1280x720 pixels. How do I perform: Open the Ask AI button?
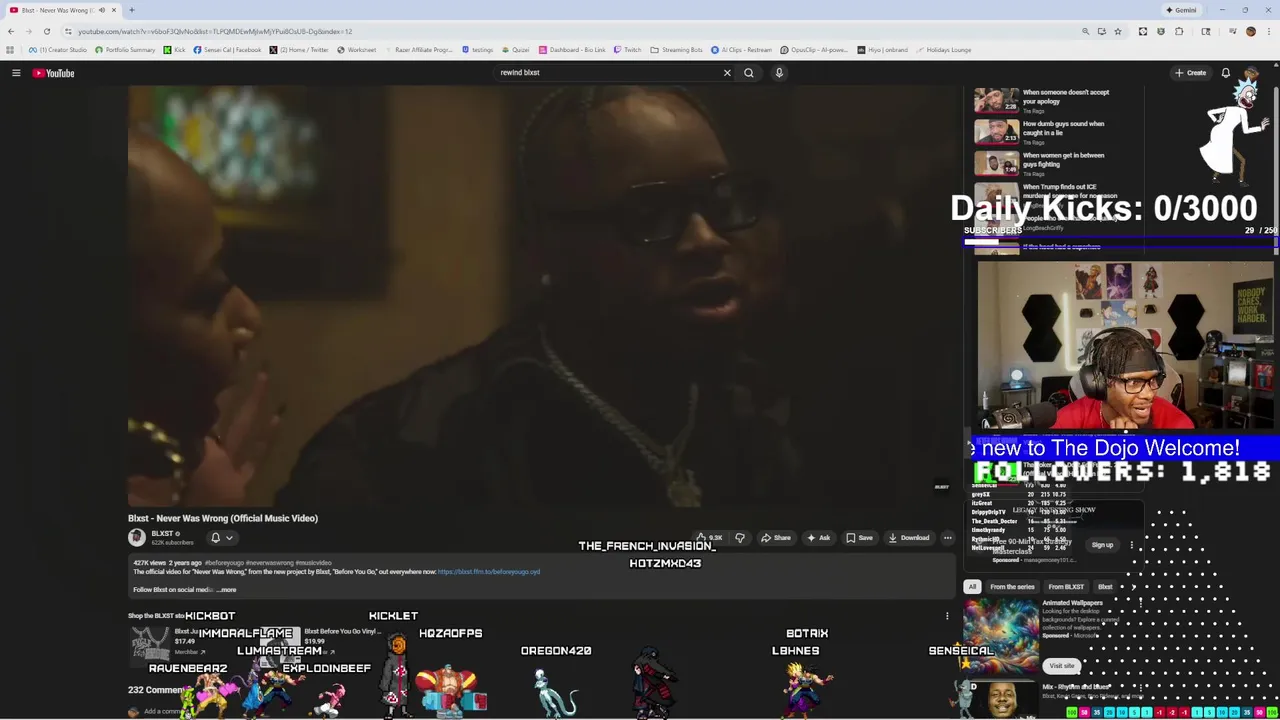tap(818, 538)
